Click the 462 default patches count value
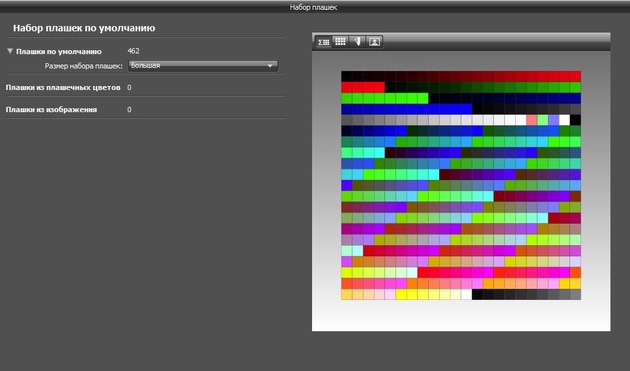Viewport: 630px width, 371px height. tap(133, 51)
